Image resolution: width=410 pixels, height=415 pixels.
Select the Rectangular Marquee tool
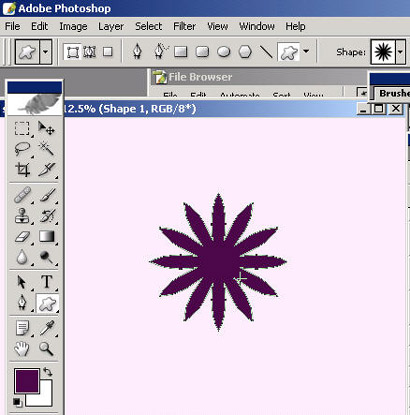tap(22, 128)
